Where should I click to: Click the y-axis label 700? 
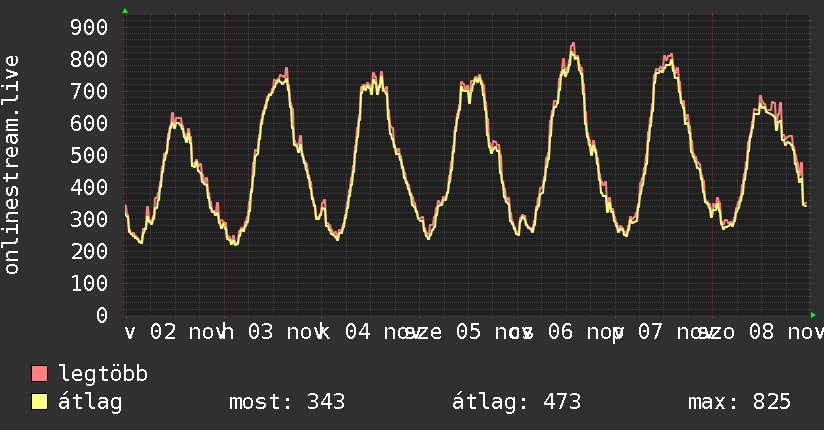point(89,91)
